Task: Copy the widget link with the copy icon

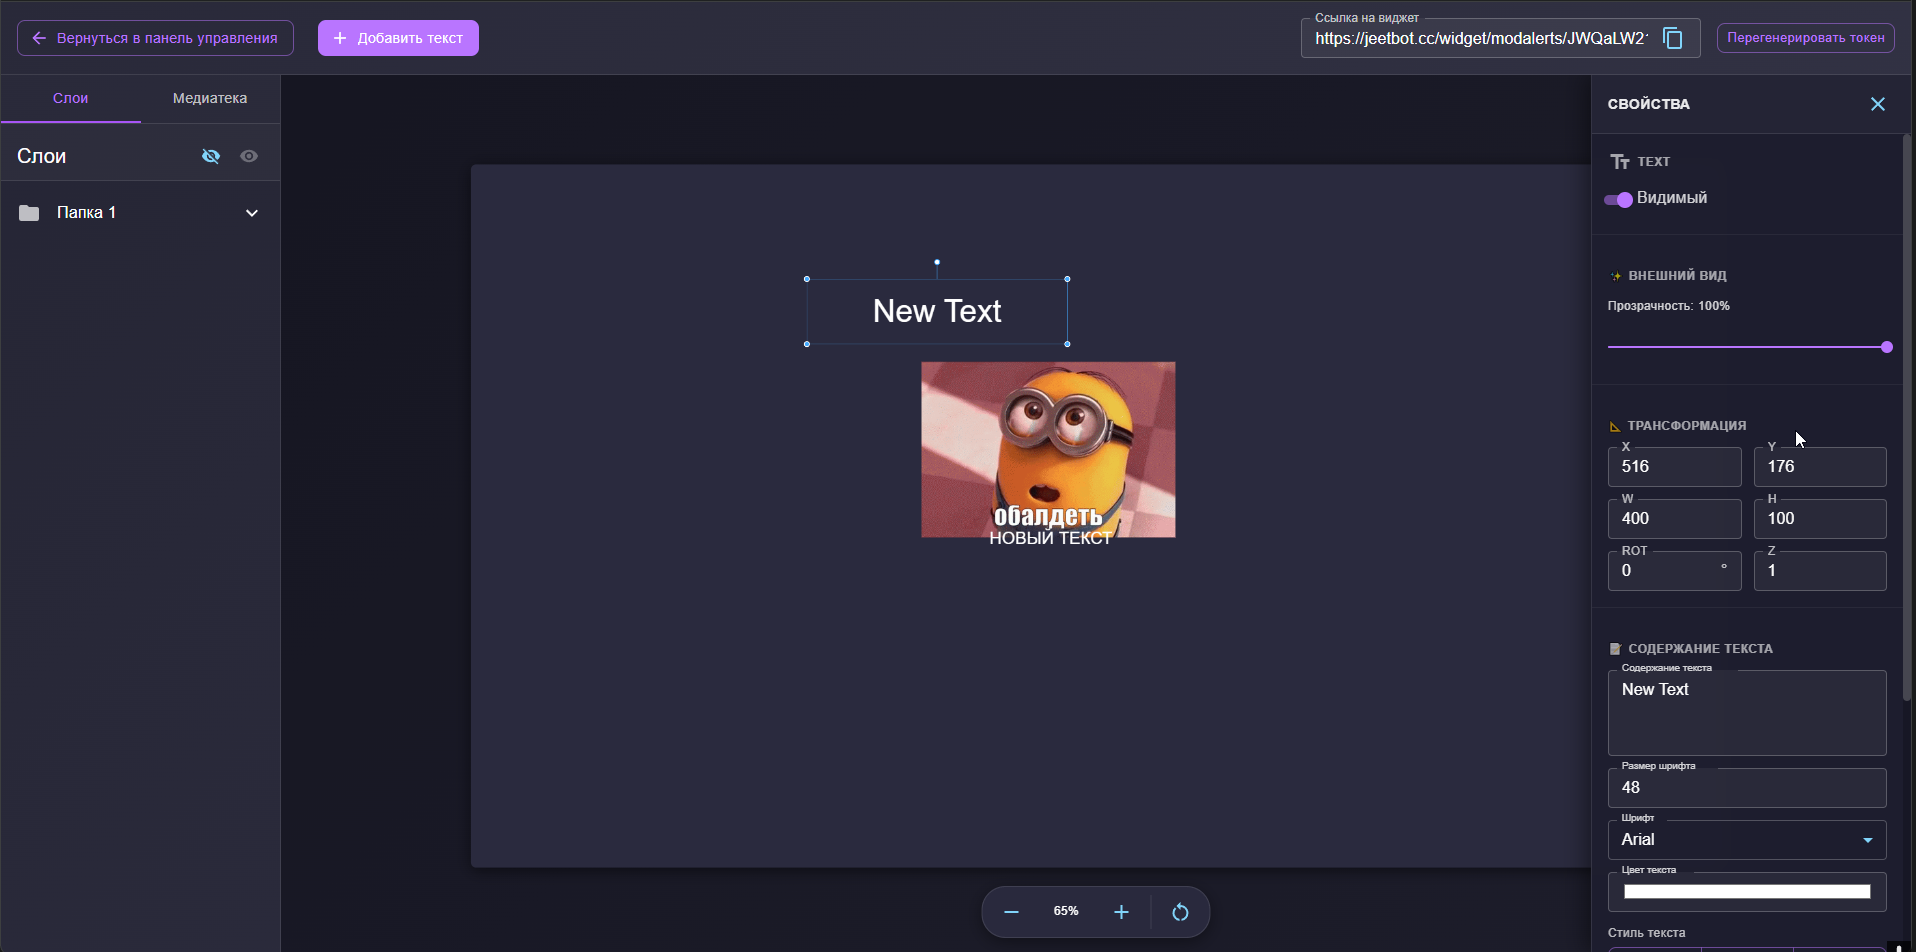Action: (1672, 38)
